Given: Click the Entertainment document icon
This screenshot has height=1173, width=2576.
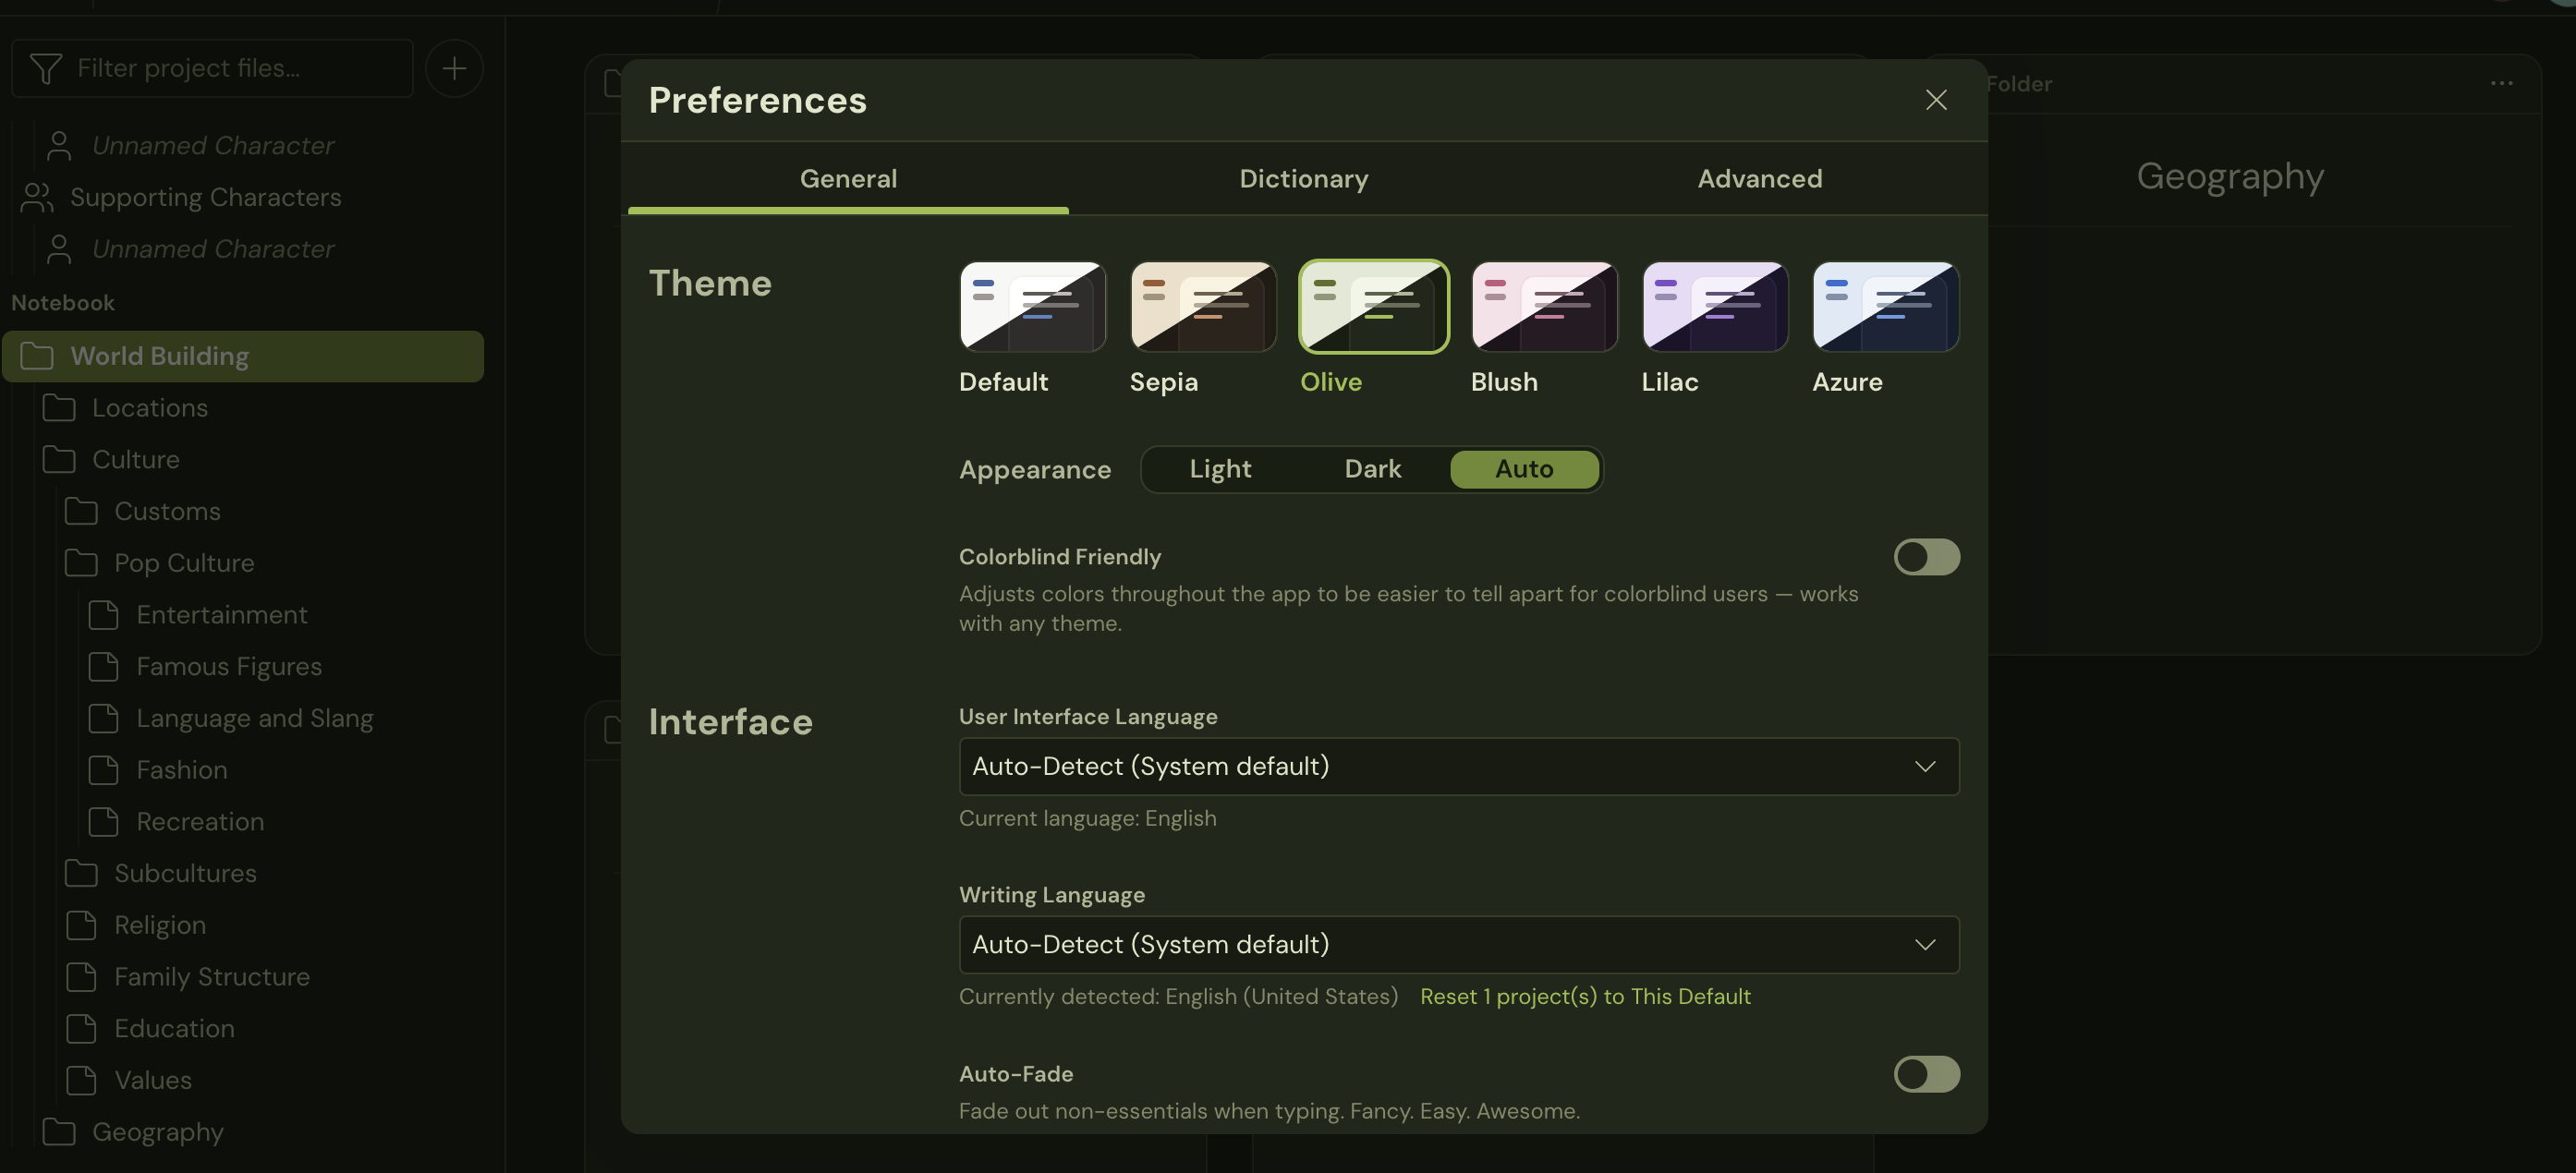Looking at the screenshot, I should click(103, 614).
